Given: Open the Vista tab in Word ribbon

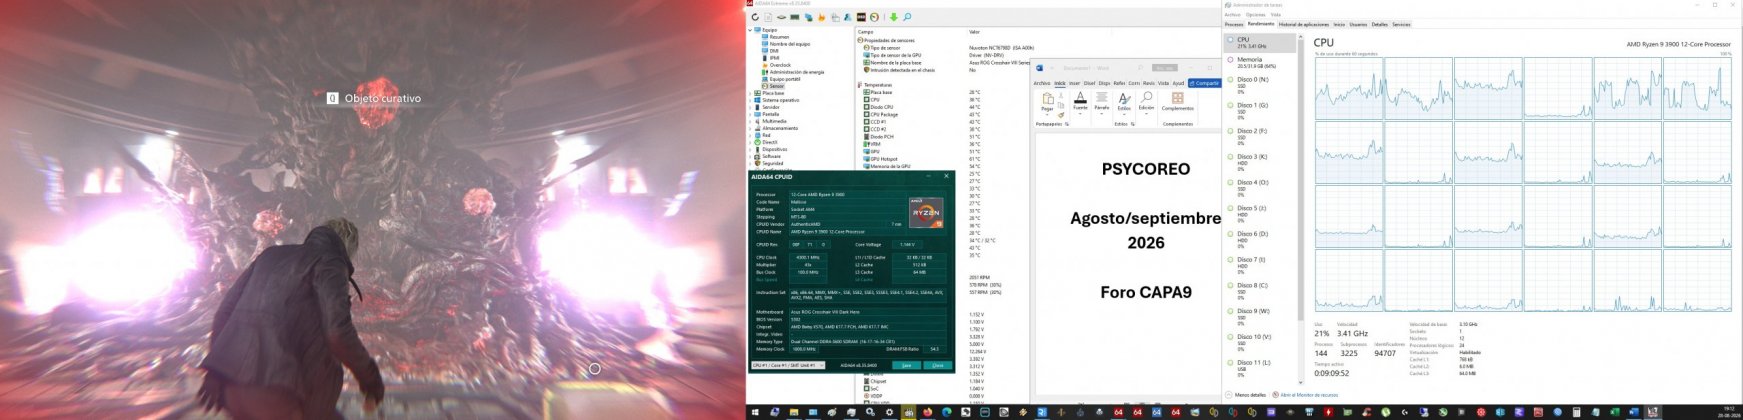Looking at the screenshot, I should 1163,83.
